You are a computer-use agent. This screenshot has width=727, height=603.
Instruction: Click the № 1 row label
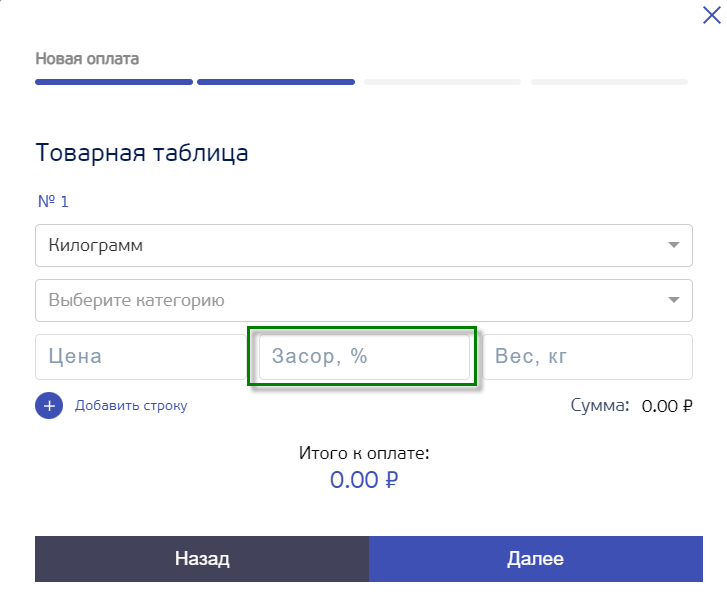53,202
